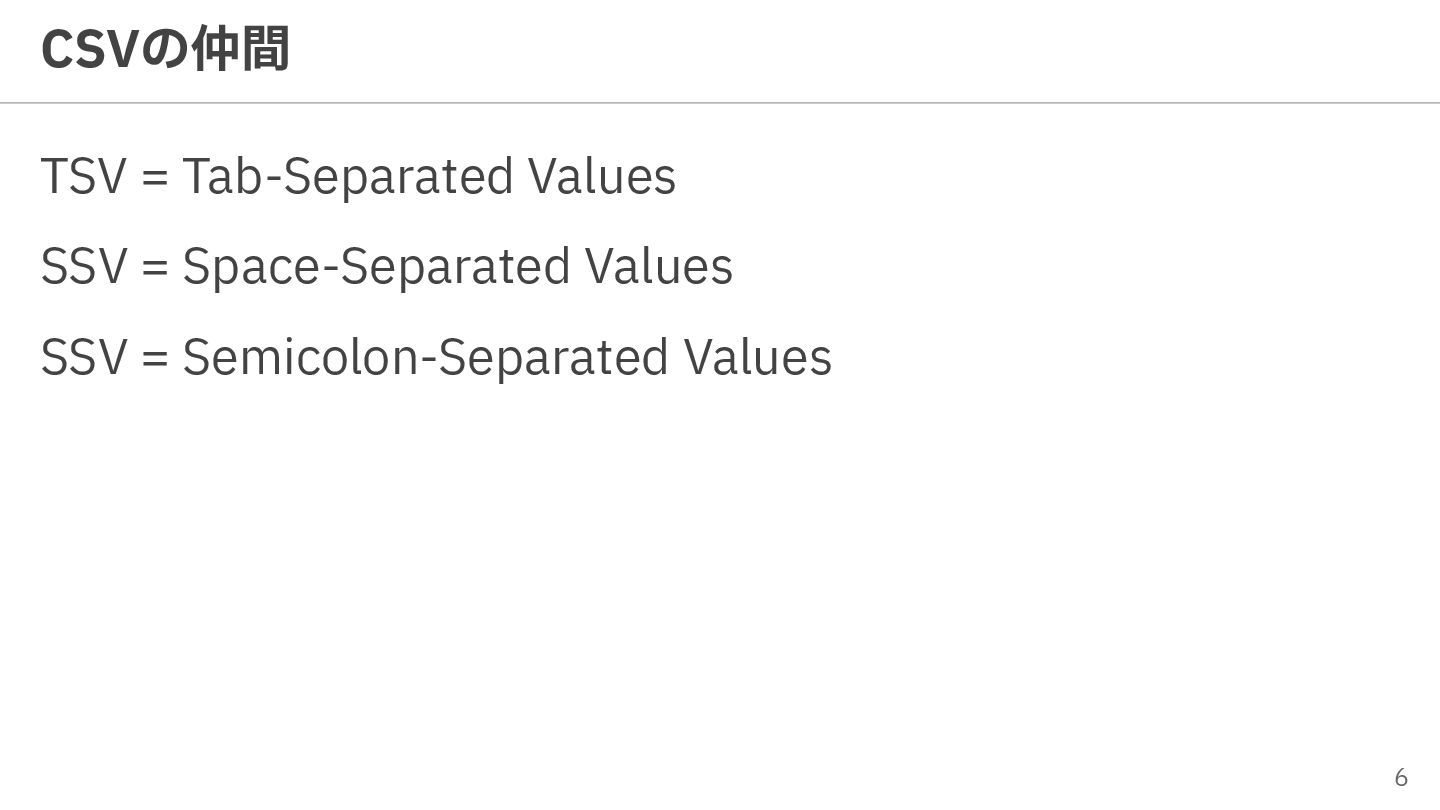Click the word "Semicolon-Separated"
1440x810 pixels.
click(425, 357)
